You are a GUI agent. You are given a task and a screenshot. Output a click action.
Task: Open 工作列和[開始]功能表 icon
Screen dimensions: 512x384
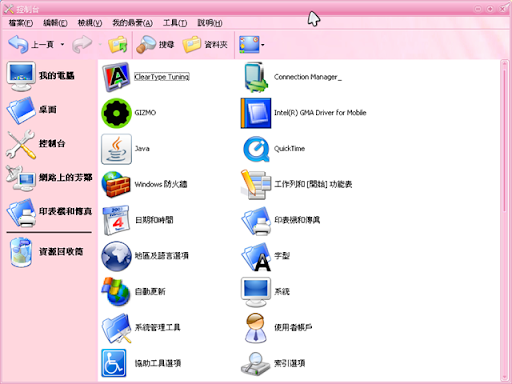click(256, 184)
